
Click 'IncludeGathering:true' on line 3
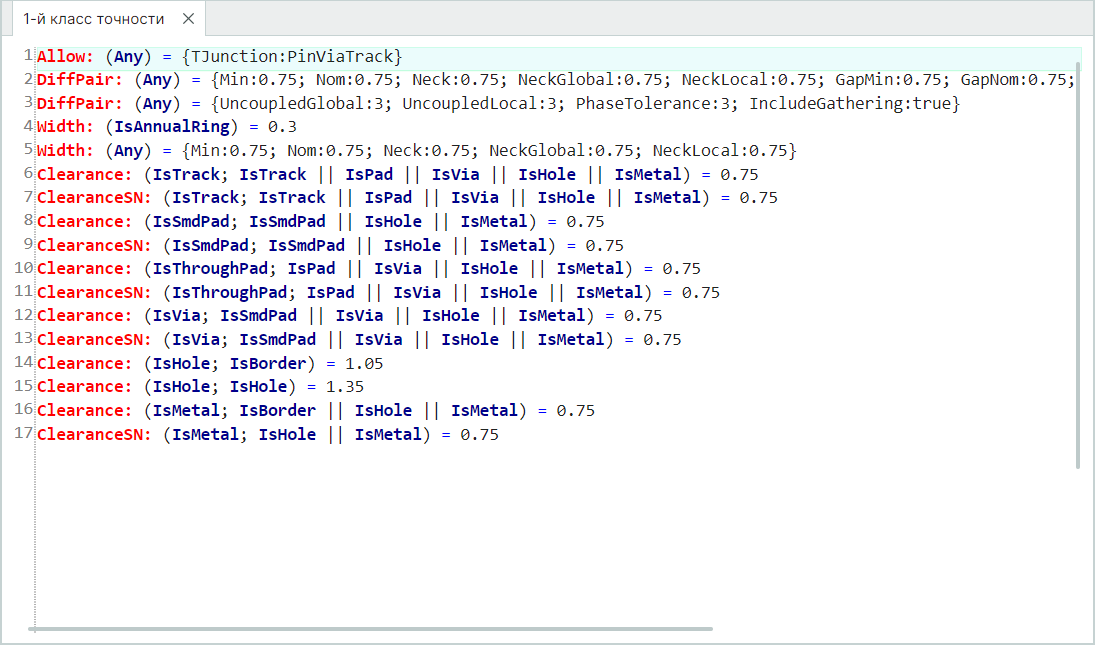850,104
